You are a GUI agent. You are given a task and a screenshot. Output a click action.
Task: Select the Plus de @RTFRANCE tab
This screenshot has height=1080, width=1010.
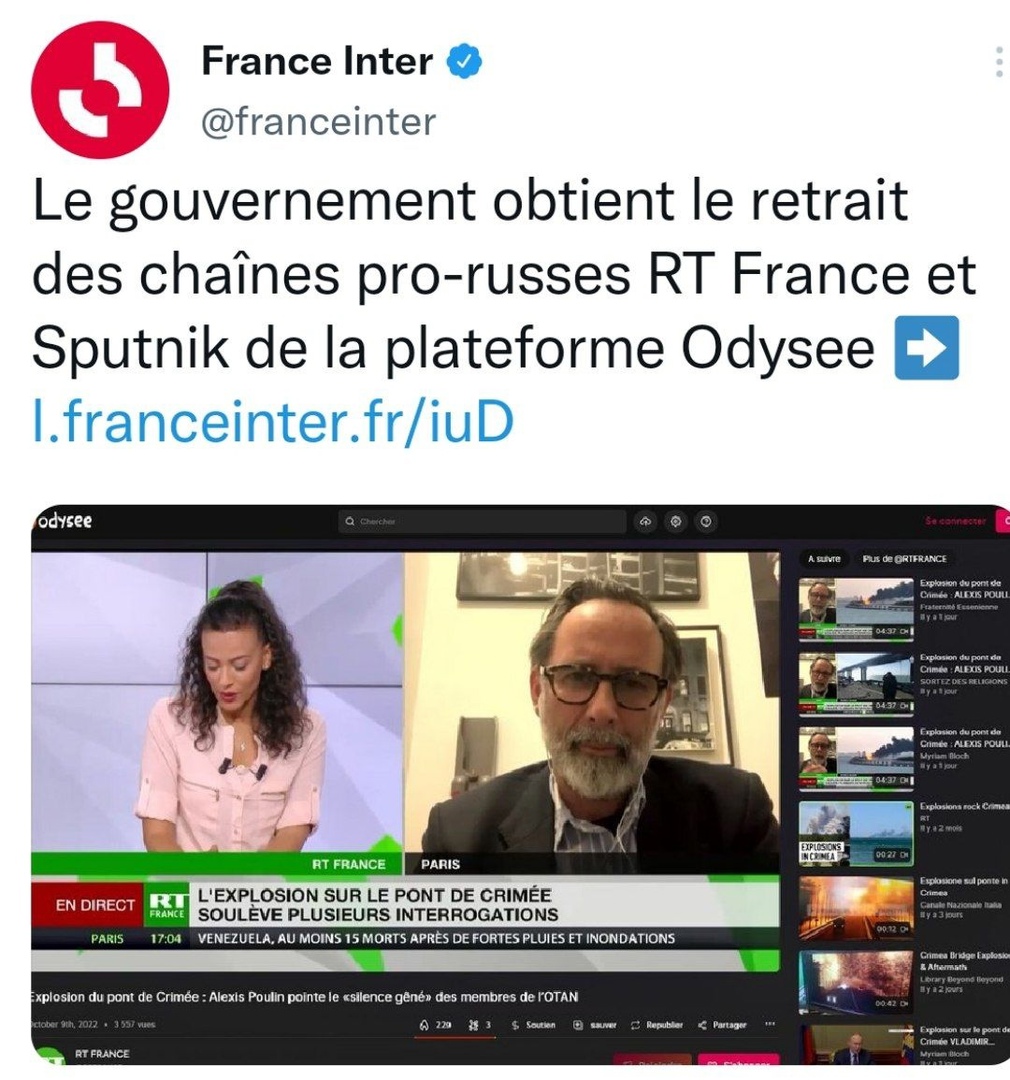(905, 559)
